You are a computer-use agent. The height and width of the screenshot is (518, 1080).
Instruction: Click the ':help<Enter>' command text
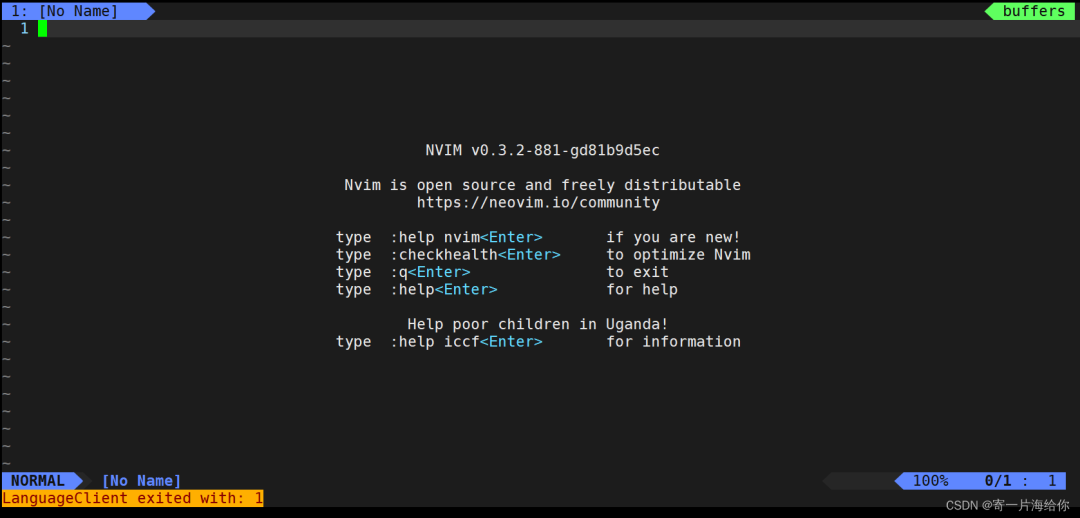coord(444,289)
